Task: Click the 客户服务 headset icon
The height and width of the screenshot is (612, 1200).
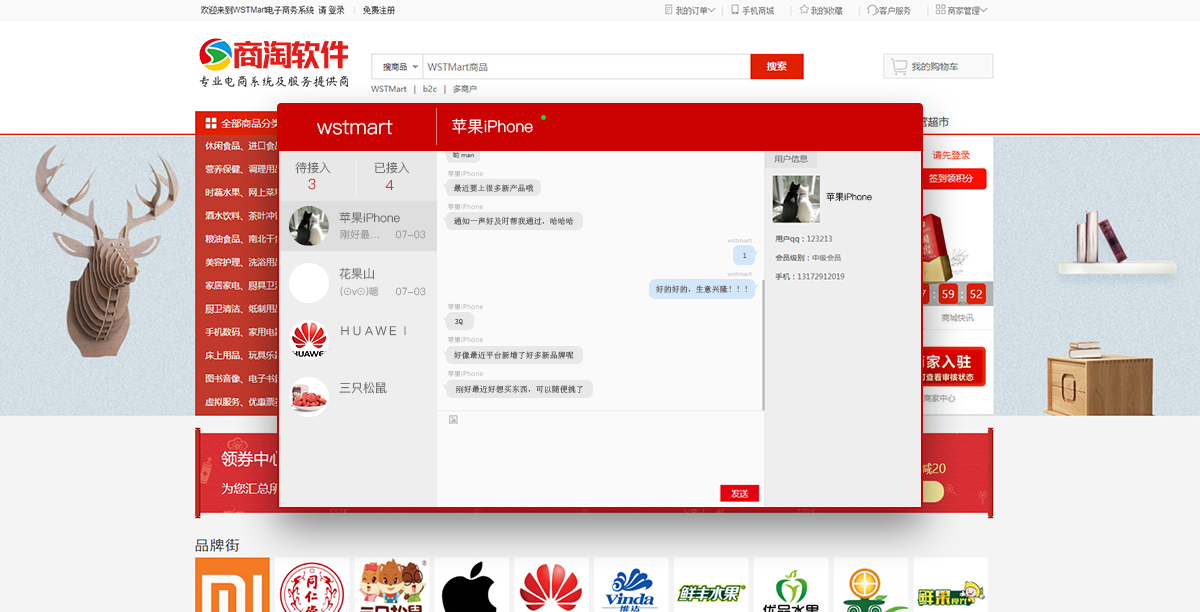Action: (x=872, y=10)
